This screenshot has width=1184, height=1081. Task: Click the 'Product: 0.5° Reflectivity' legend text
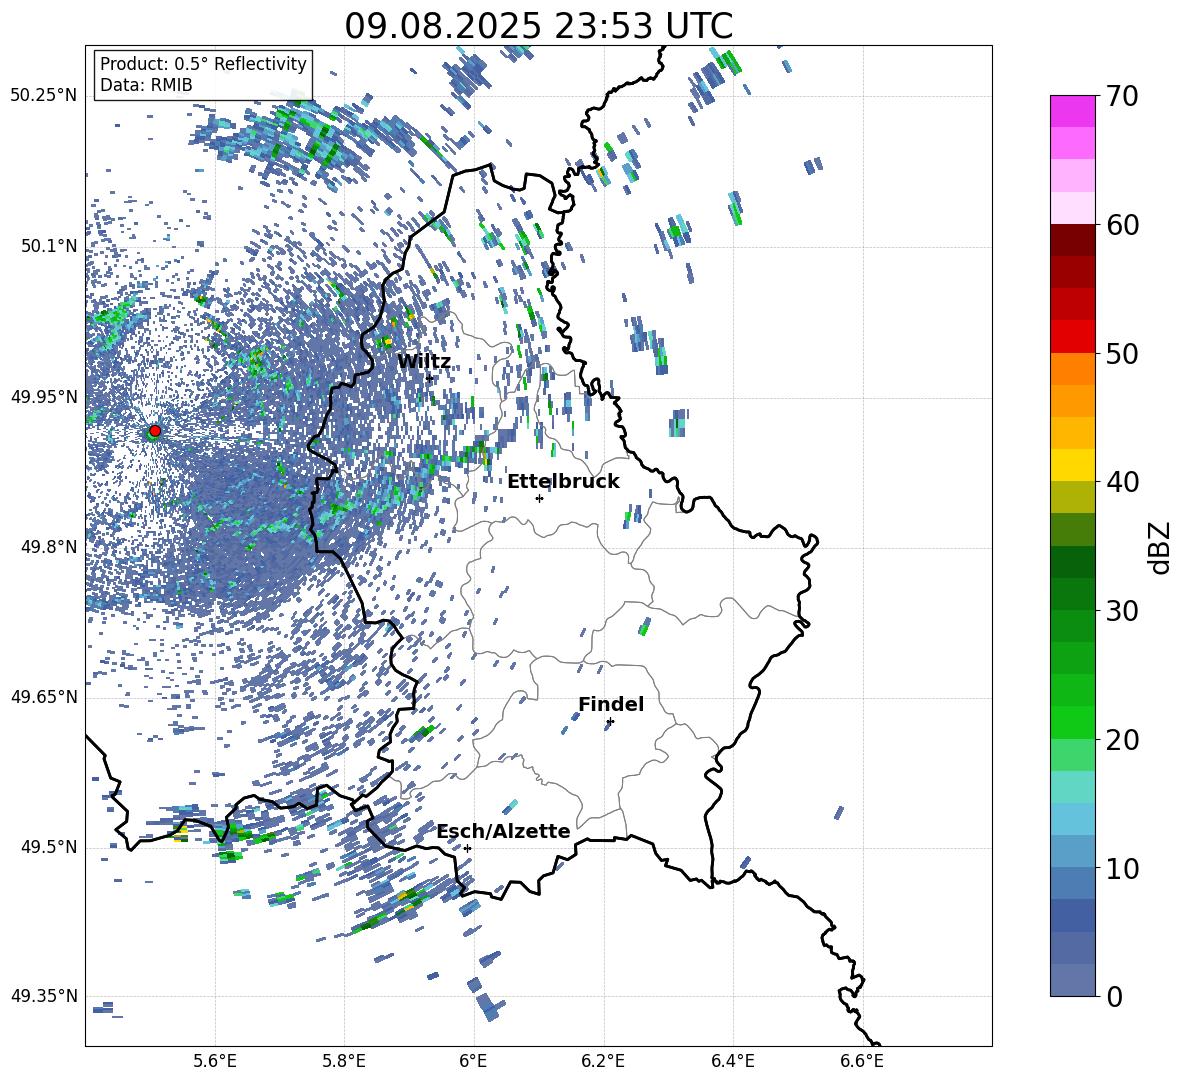click(203, 64)
